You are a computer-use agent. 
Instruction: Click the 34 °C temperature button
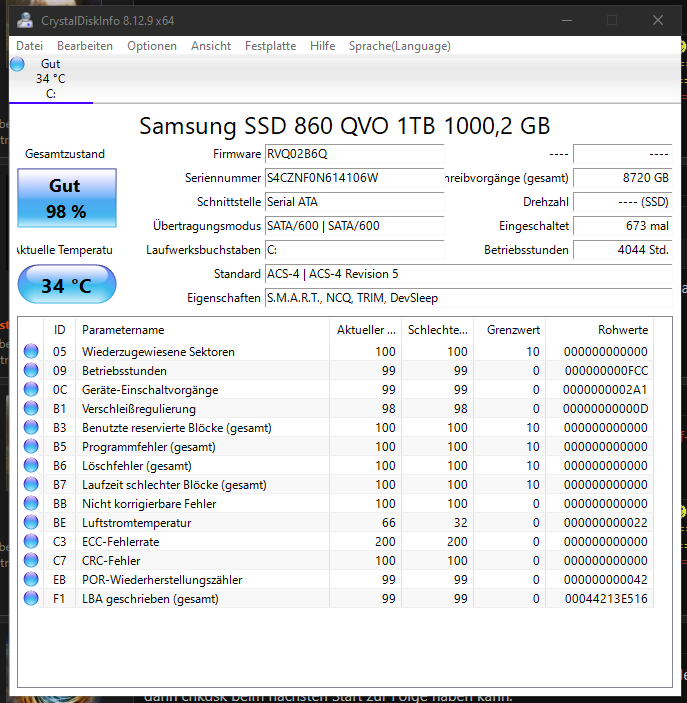tap(67, 284)
